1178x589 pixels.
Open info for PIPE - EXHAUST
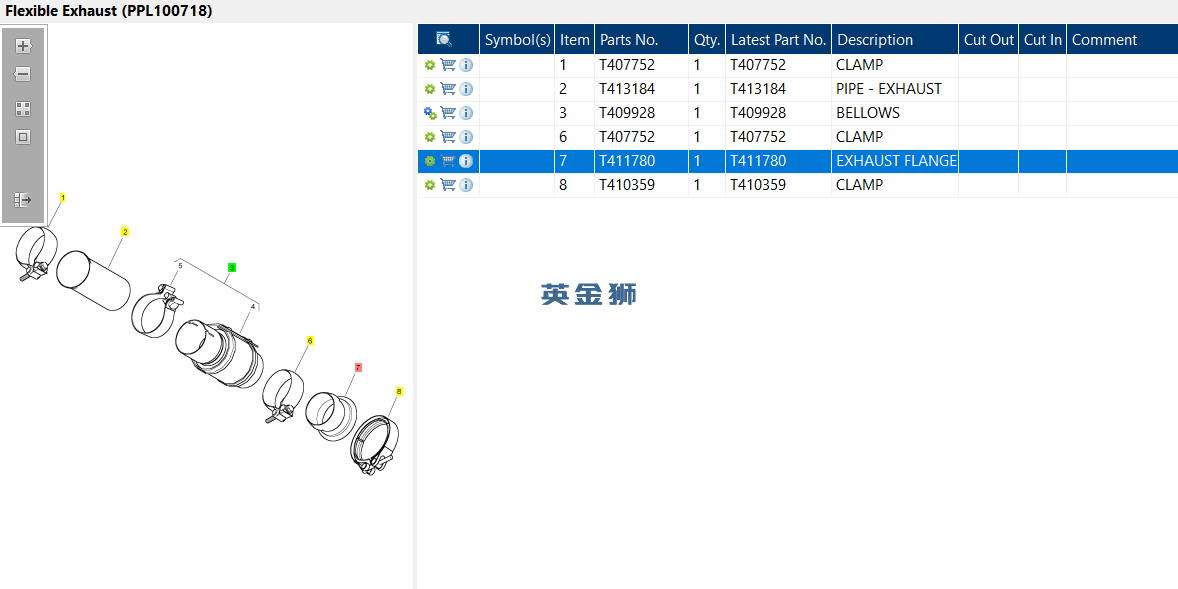pyautogui.click(x=466, y=89)
